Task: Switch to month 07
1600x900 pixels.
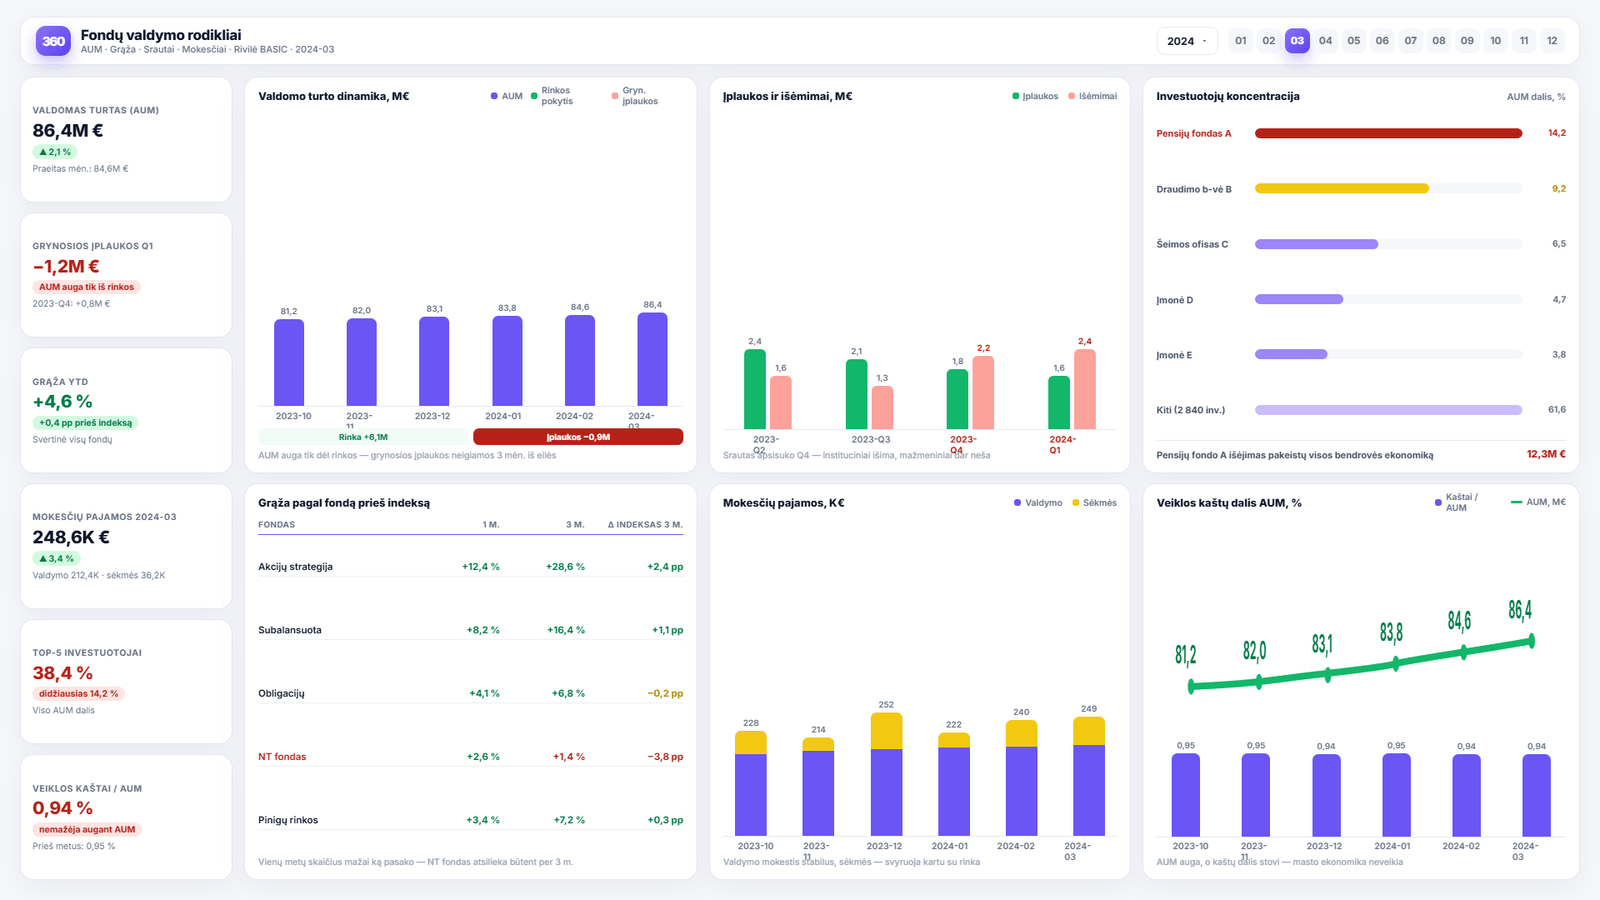Action: click(1411, 41)
